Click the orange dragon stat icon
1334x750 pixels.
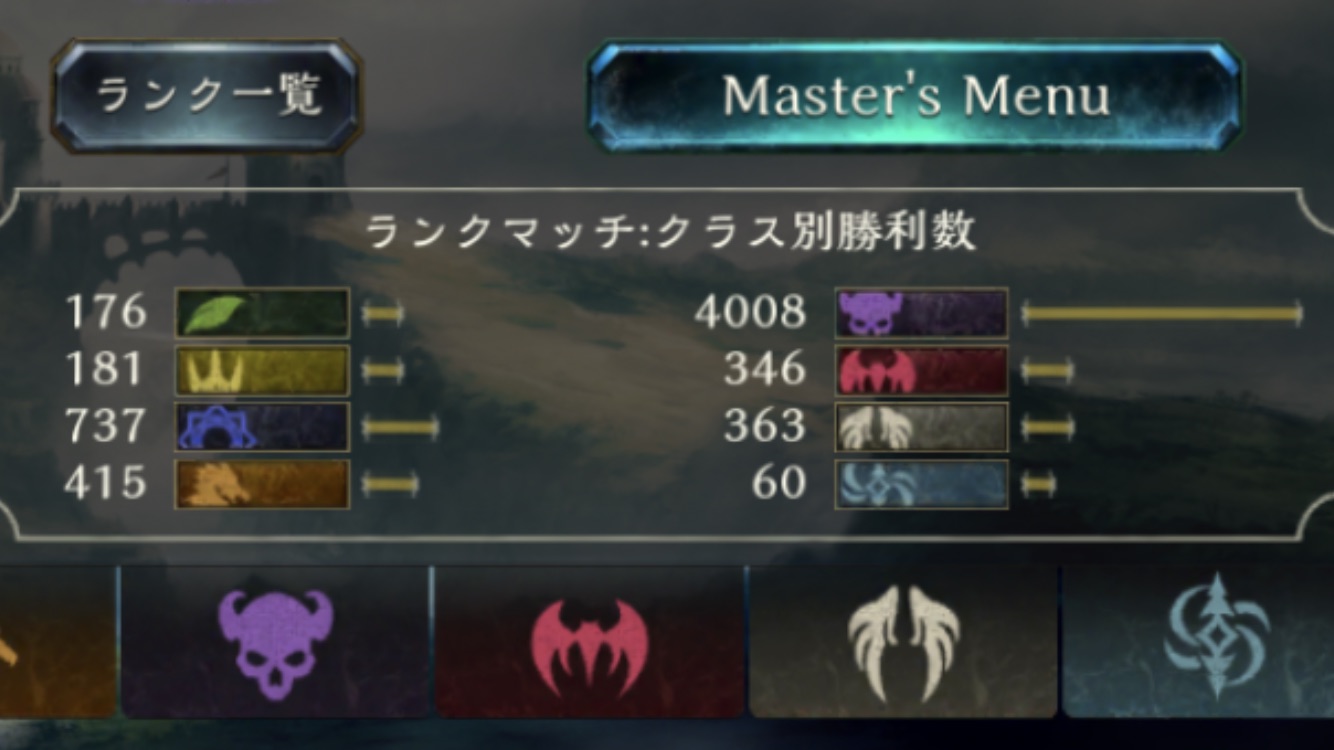click(262, 484)
